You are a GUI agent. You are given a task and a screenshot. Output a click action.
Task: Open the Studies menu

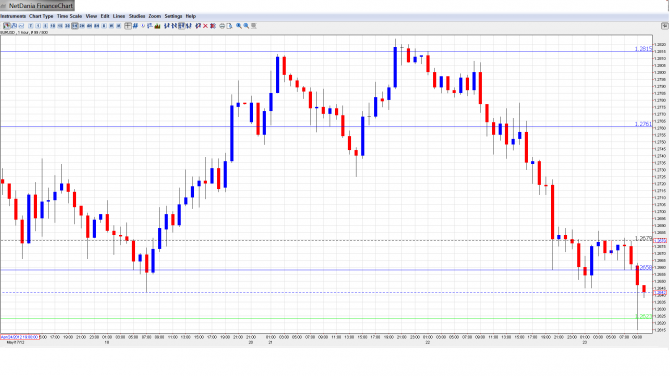(137, 16)
